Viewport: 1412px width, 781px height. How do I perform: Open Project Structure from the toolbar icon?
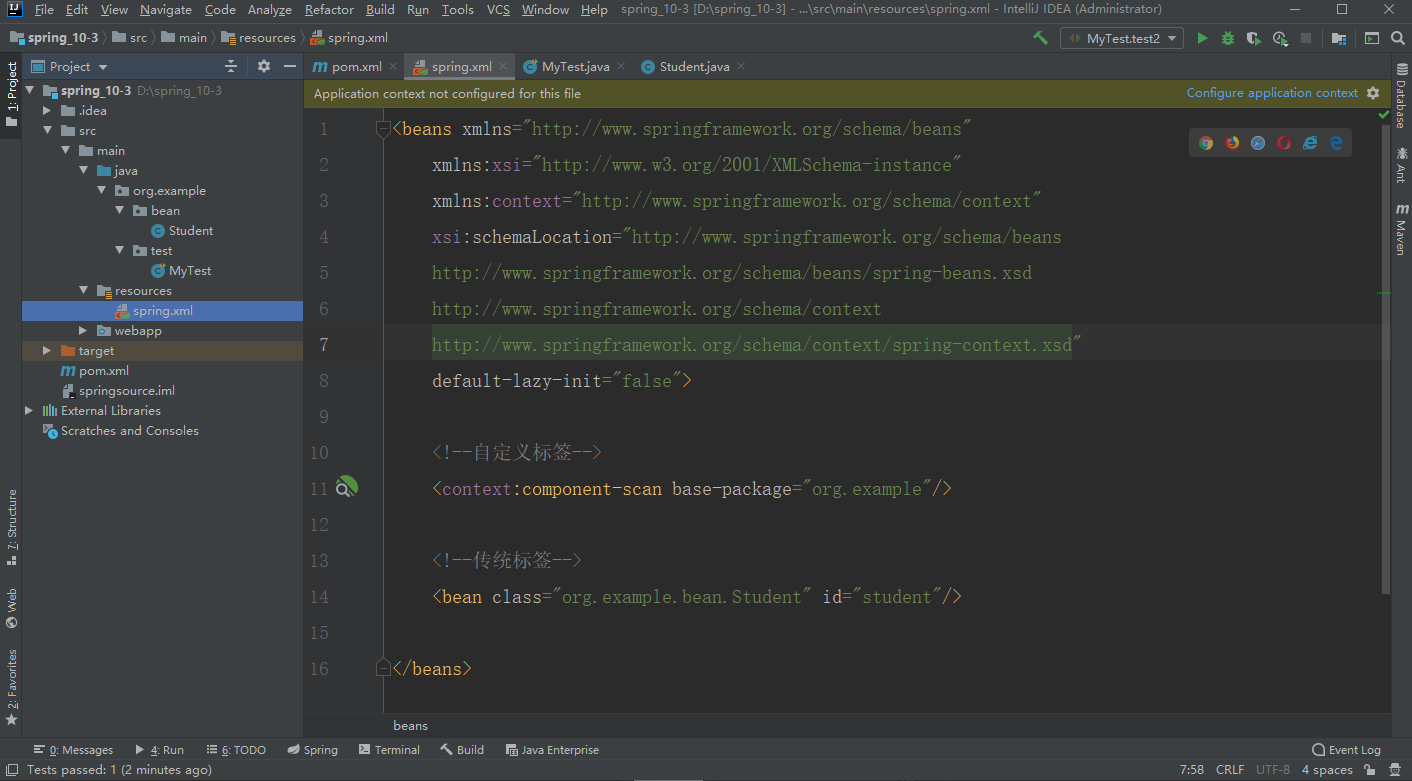point(1338,38)
